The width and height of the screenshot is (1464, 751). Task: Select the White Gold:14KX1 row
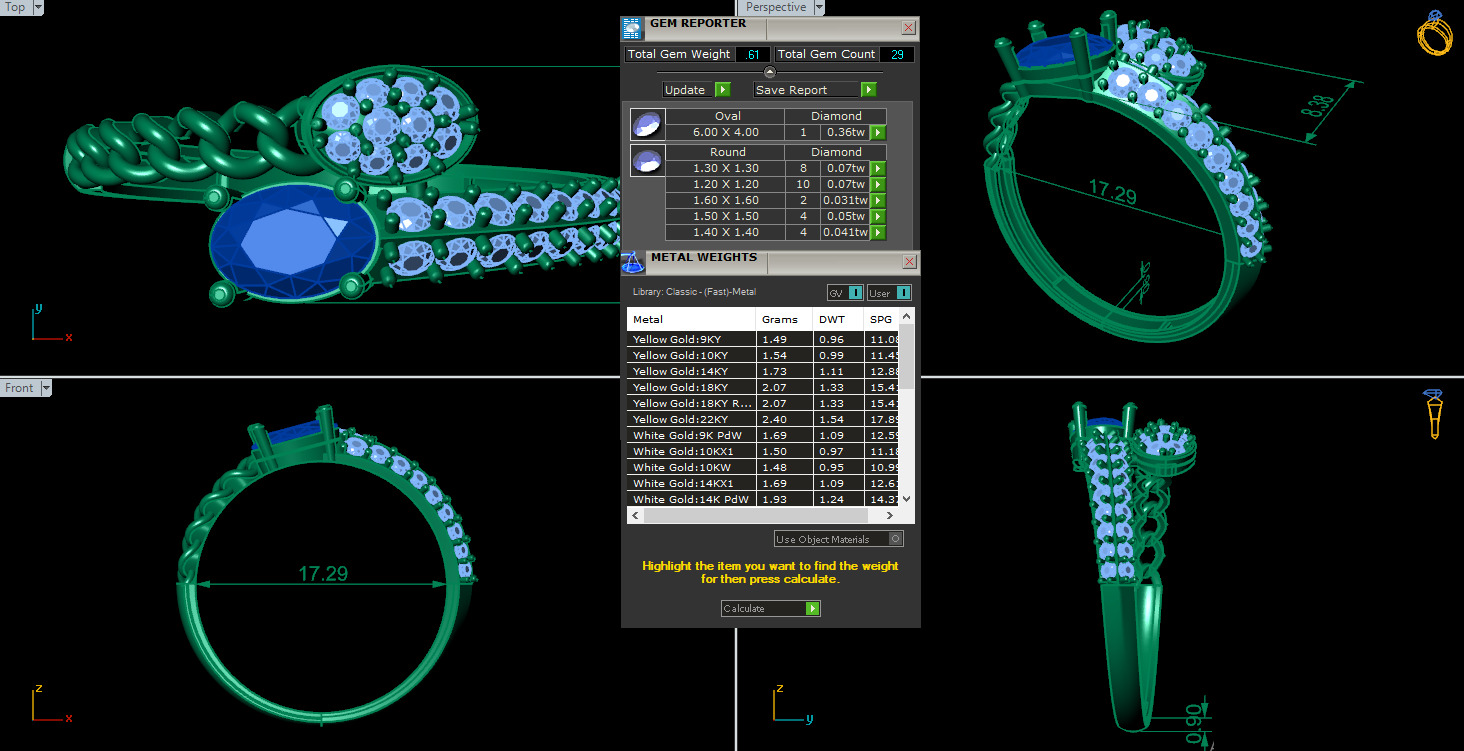tap(763, 483)
